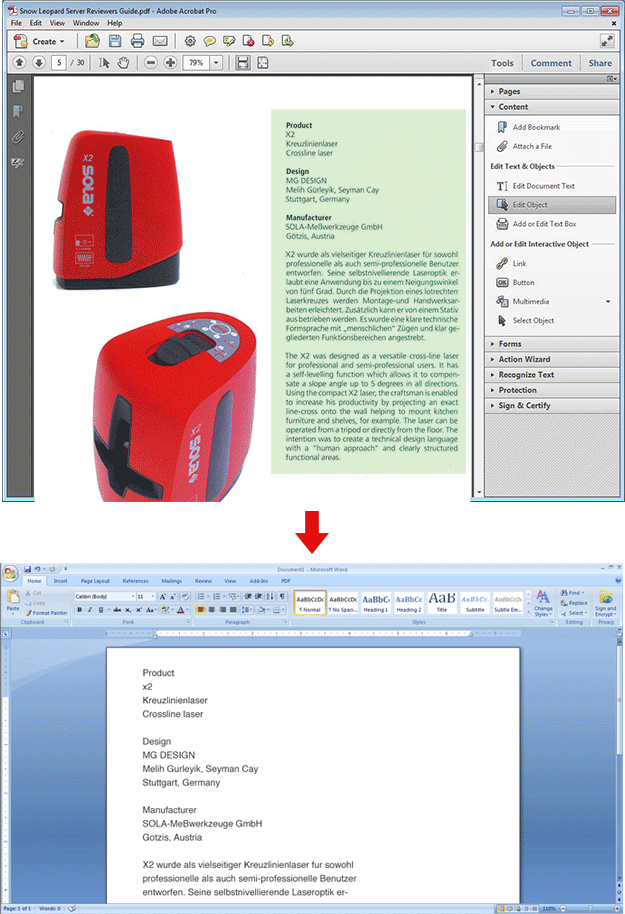Viewport: 625px width, 914px height.
Task: Click the Open file folder icon in Acrobat
Action: pos(92,41)
